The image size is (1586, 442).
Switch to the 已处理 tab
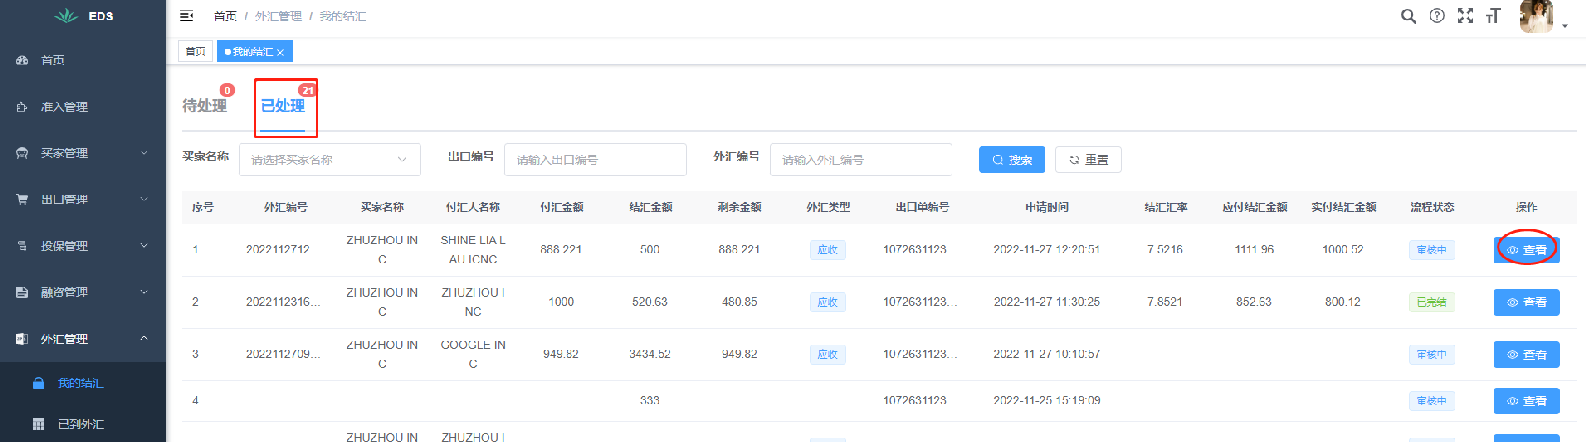(x=283, y=105)
